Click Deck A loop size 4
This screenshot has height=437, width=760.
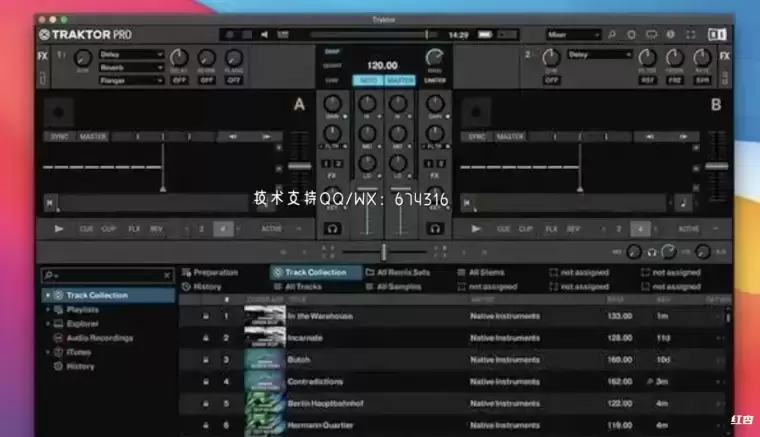[223, 229]
